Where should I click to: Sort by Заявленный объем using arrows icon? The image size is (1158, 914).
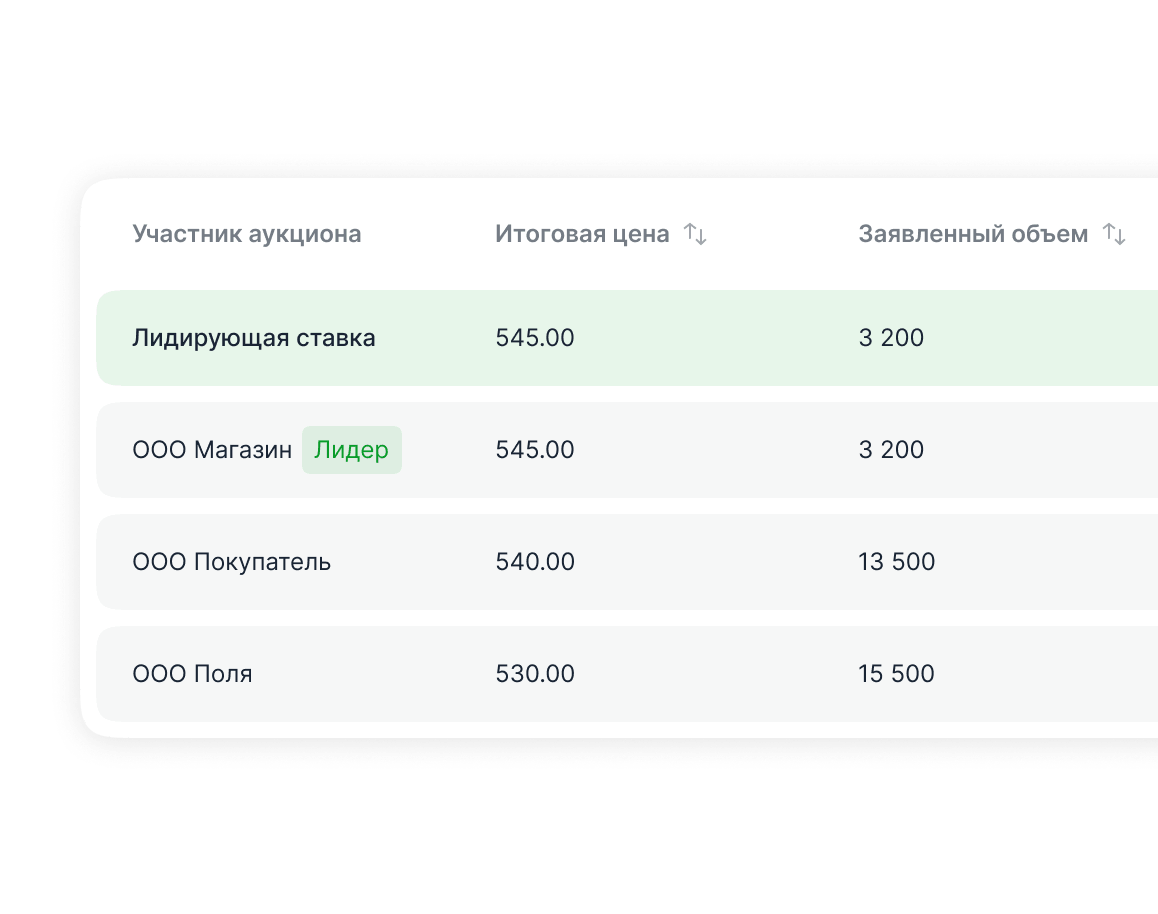[x=1114, y=235]
